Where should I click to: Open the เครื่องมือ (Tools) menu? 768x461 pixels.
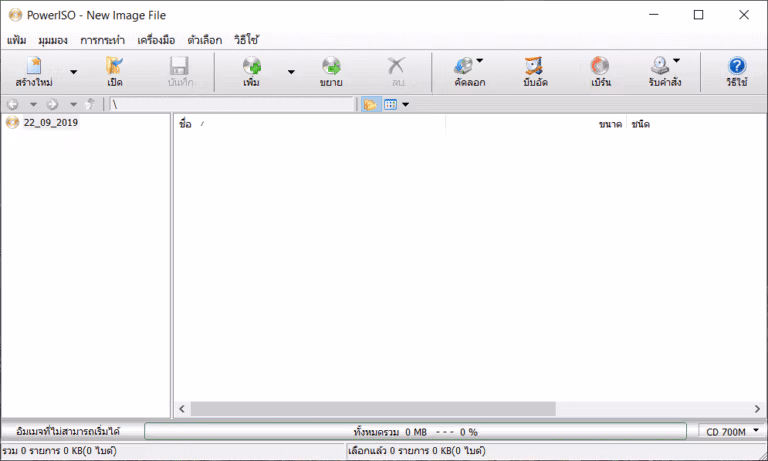point(156,40)
